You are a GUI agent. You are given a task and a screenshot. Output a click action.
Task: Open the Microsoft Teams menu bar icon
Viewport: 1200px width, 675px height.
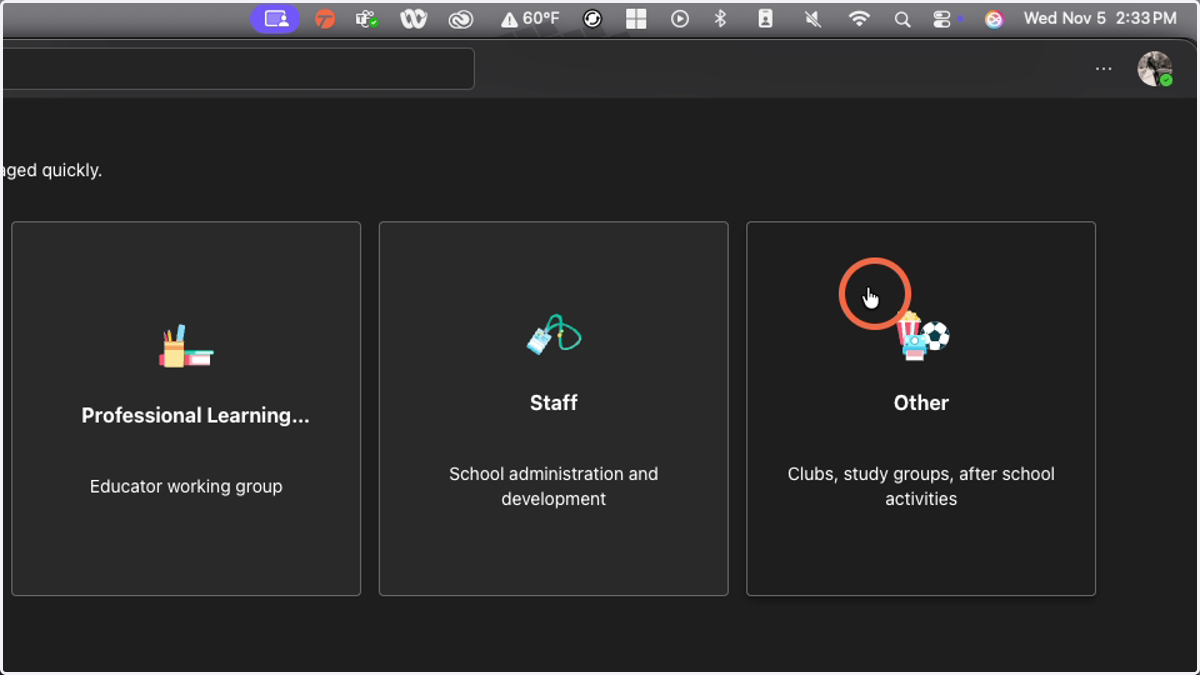point(367,19)
